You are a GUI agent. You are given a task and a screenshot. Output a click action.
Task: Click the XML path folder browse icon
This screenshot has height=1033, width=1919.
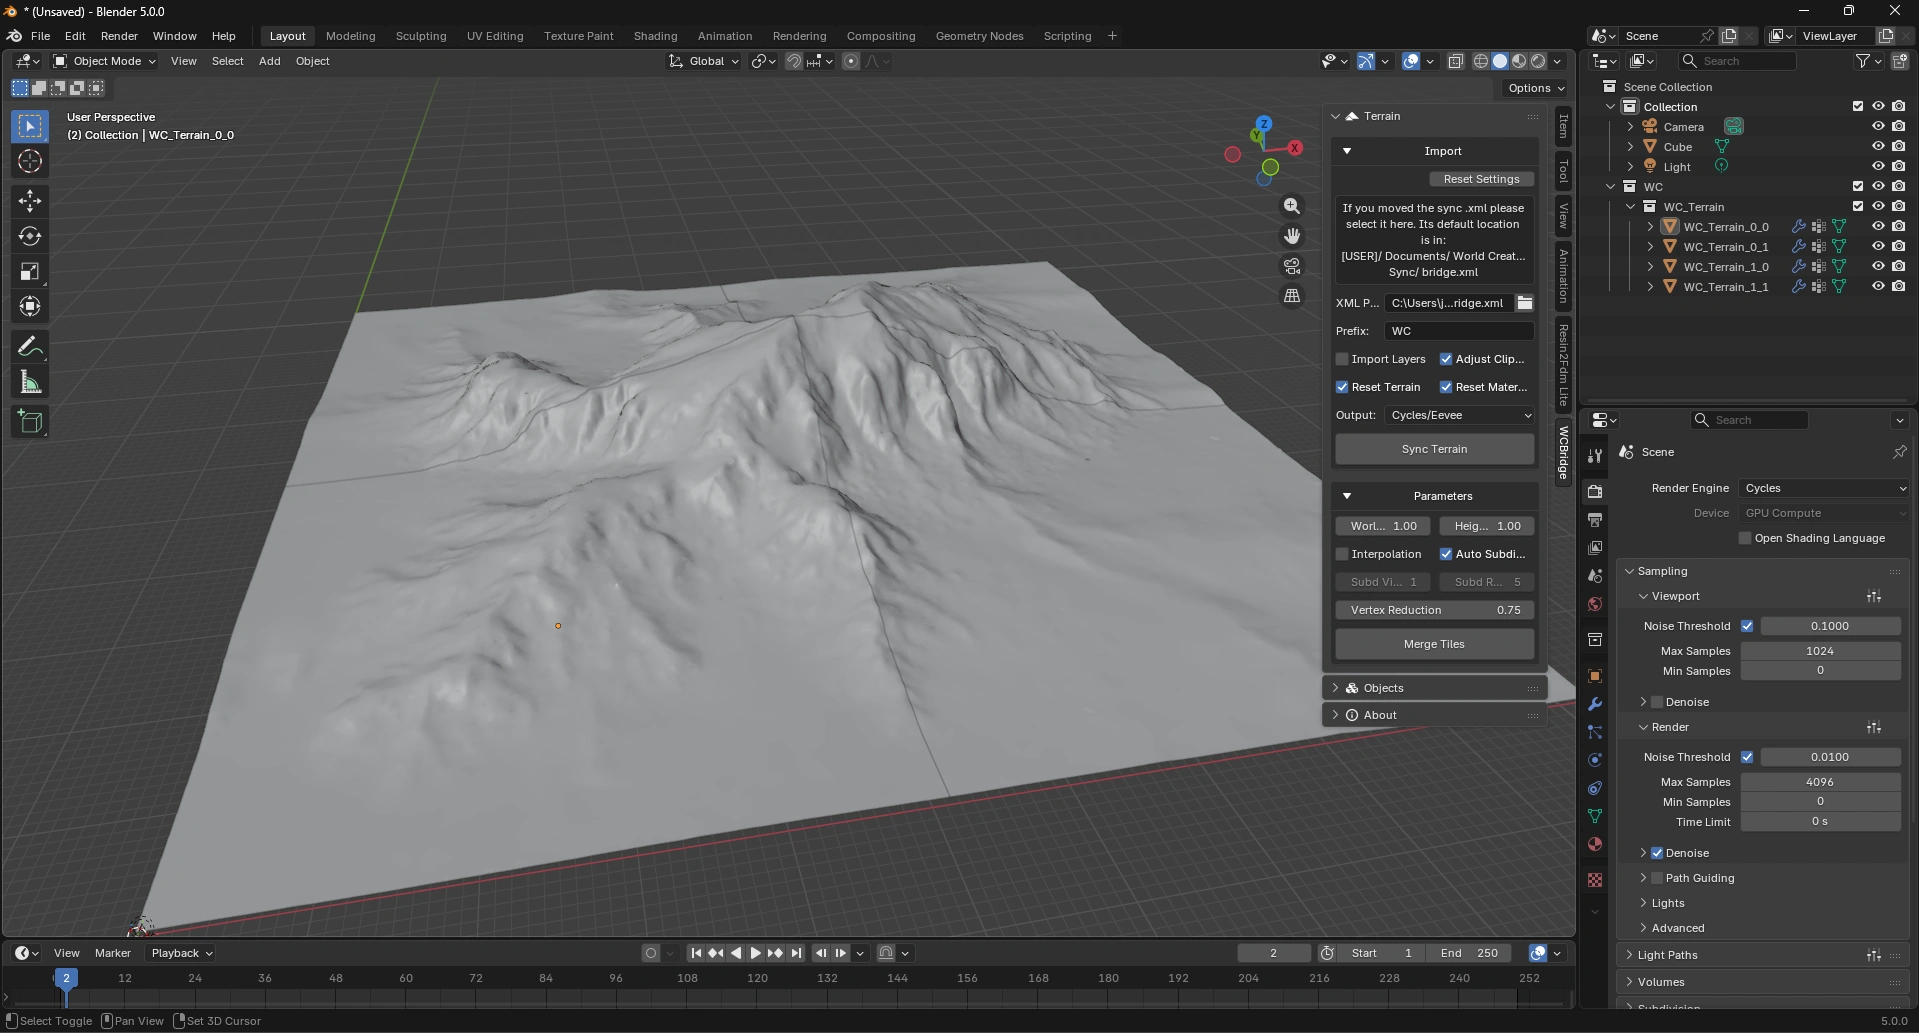[x=1524, y=303]
